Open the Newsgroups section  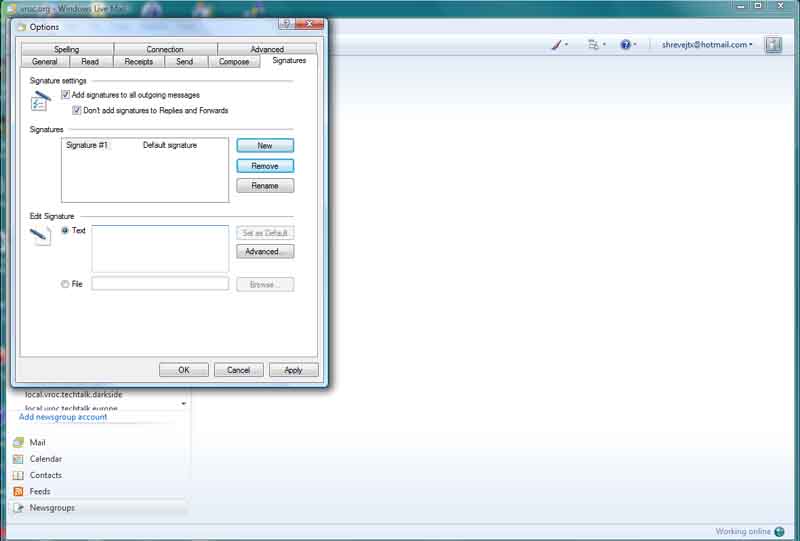[97, 508]
